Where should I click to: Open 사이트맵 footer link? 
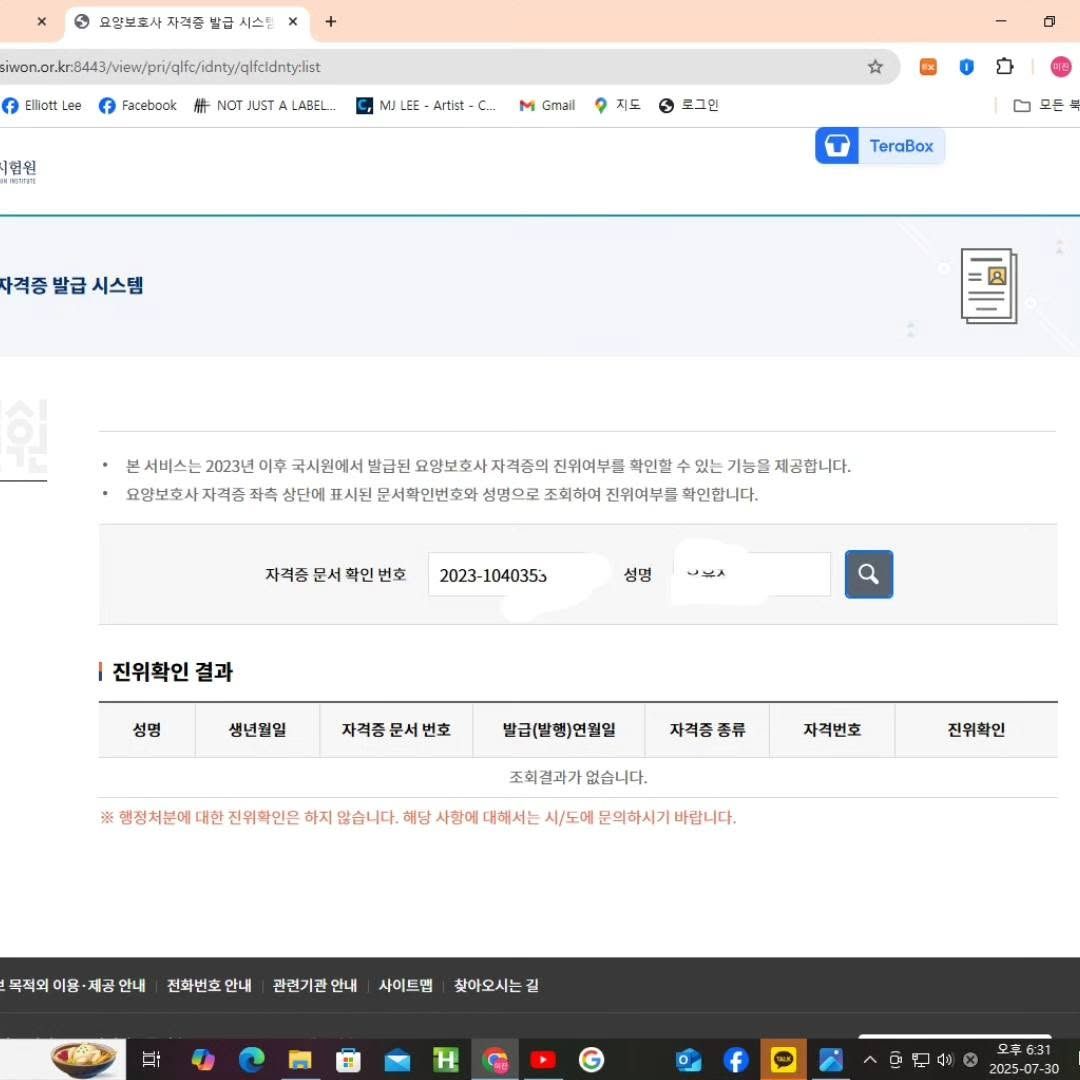tap(405, 986)
